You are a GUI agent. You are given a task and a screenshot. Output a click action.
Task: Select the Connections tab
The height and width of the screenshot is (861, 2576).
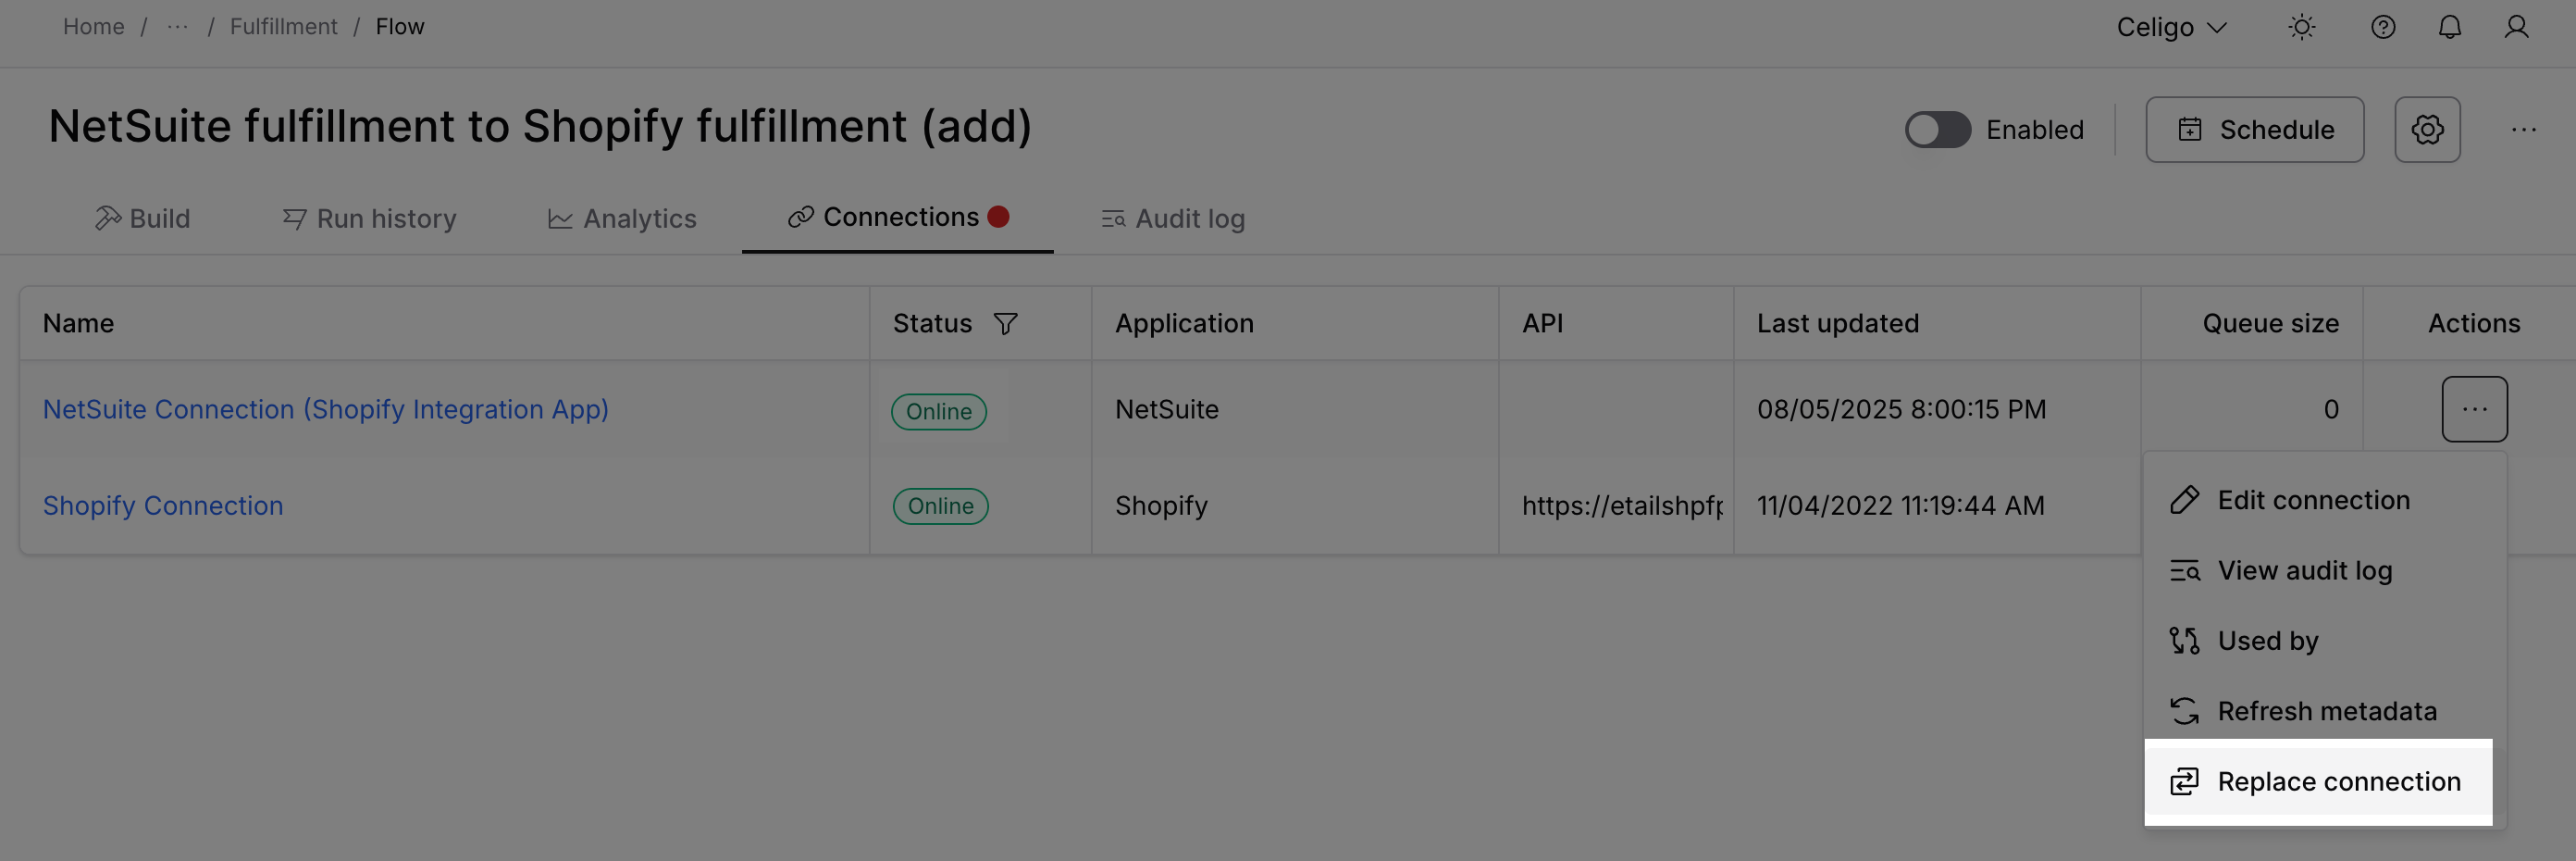[898, 217]
